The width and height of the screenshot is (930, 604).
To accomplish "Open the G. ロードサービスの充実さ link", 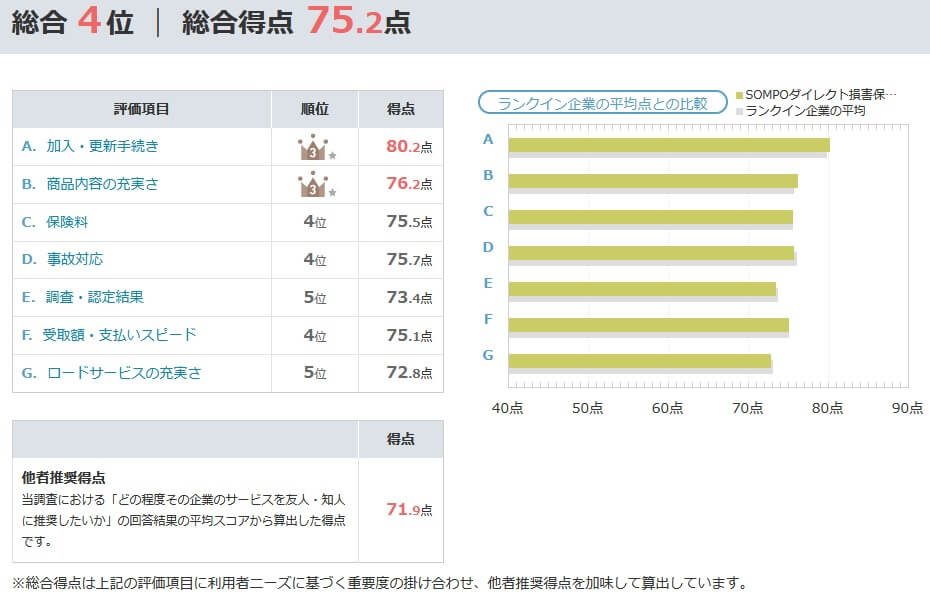I will tap(112, 373).
